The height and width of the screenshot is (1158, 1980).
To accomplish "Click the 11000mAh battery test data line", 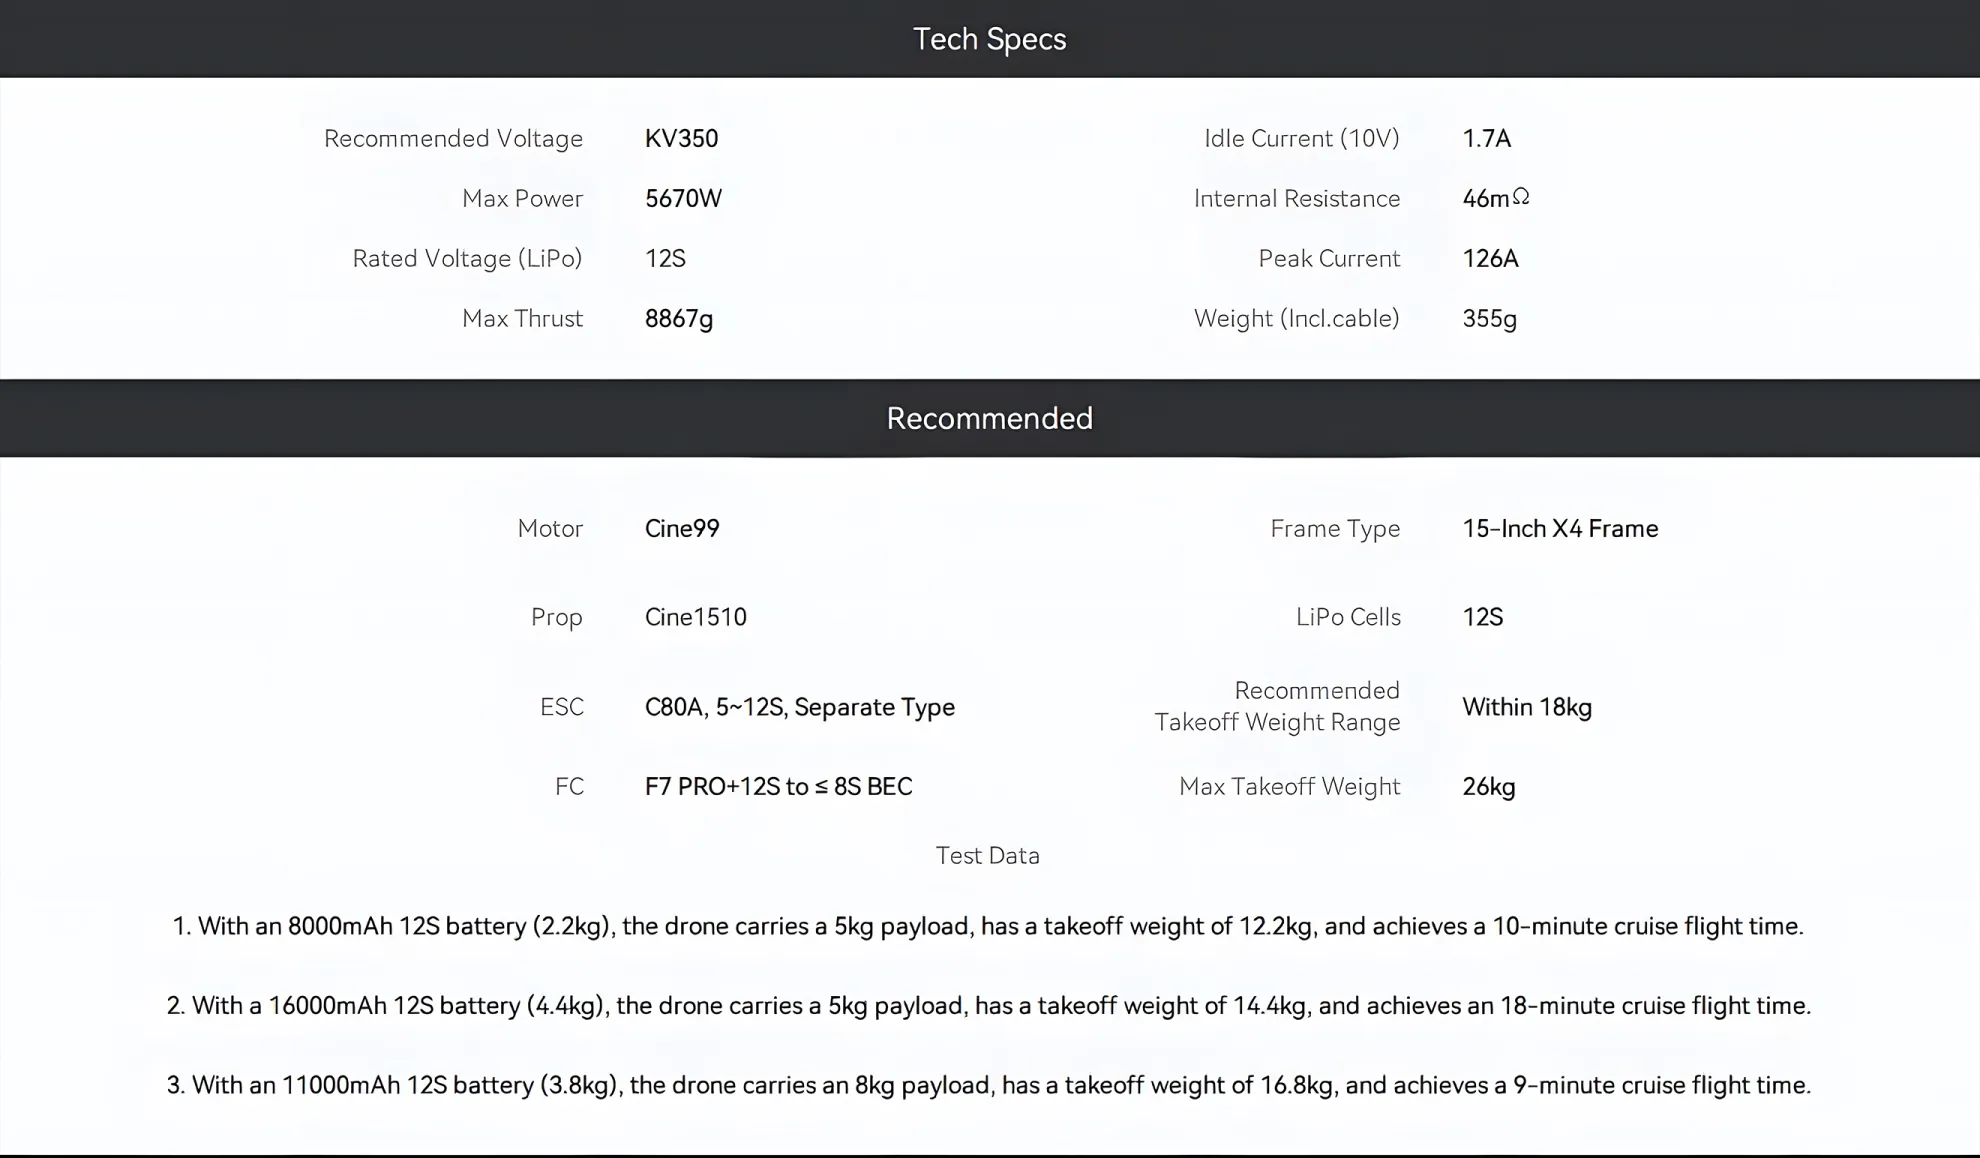I will pyautogui.click(x=989, y=1085).
